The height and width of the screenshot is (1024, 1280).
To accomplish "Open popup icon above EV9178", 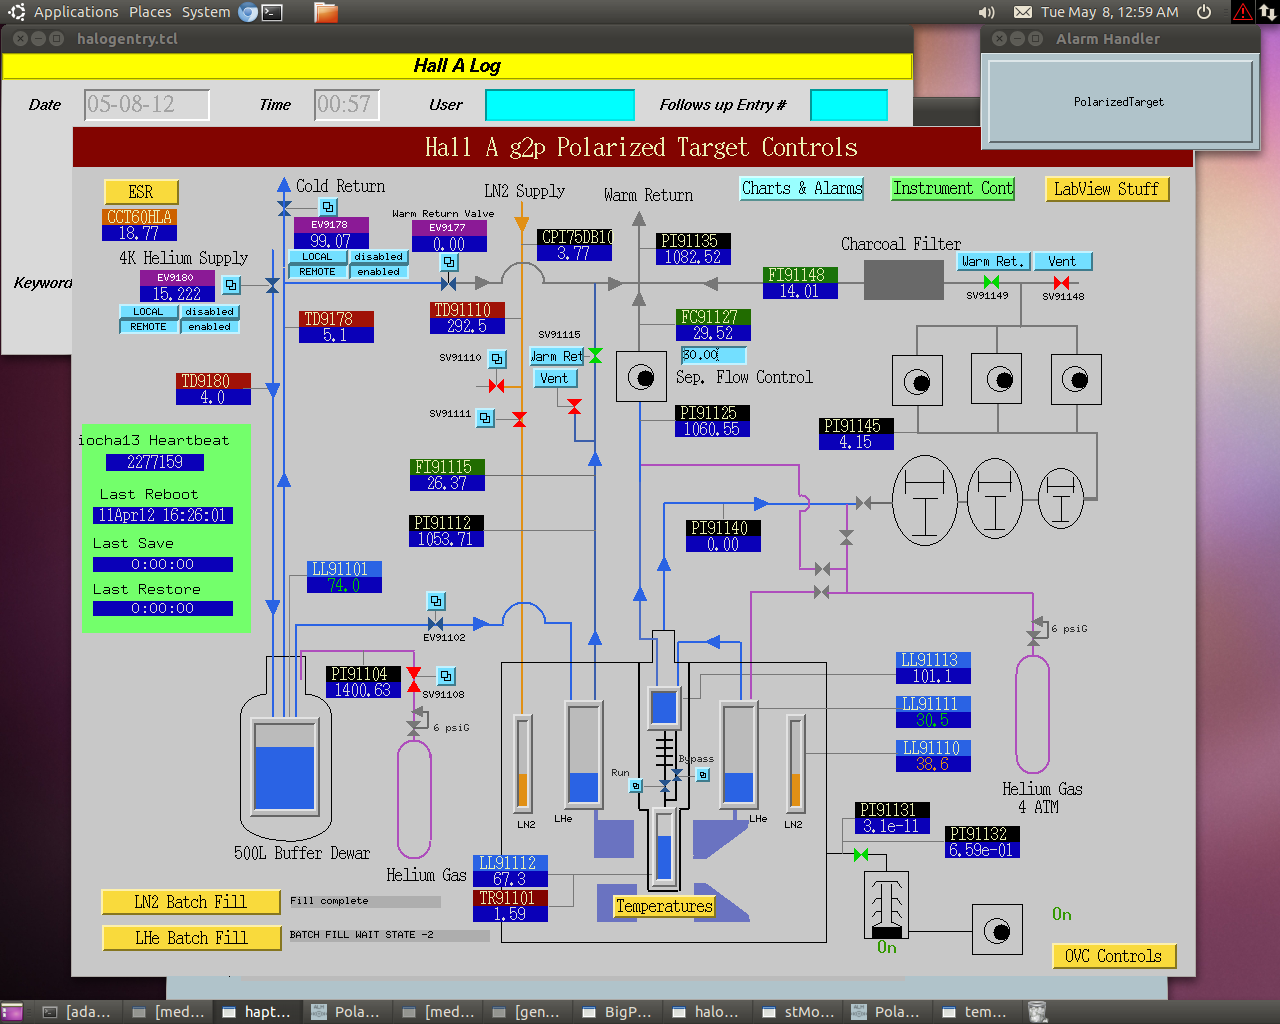I will [x=328, y=207].
